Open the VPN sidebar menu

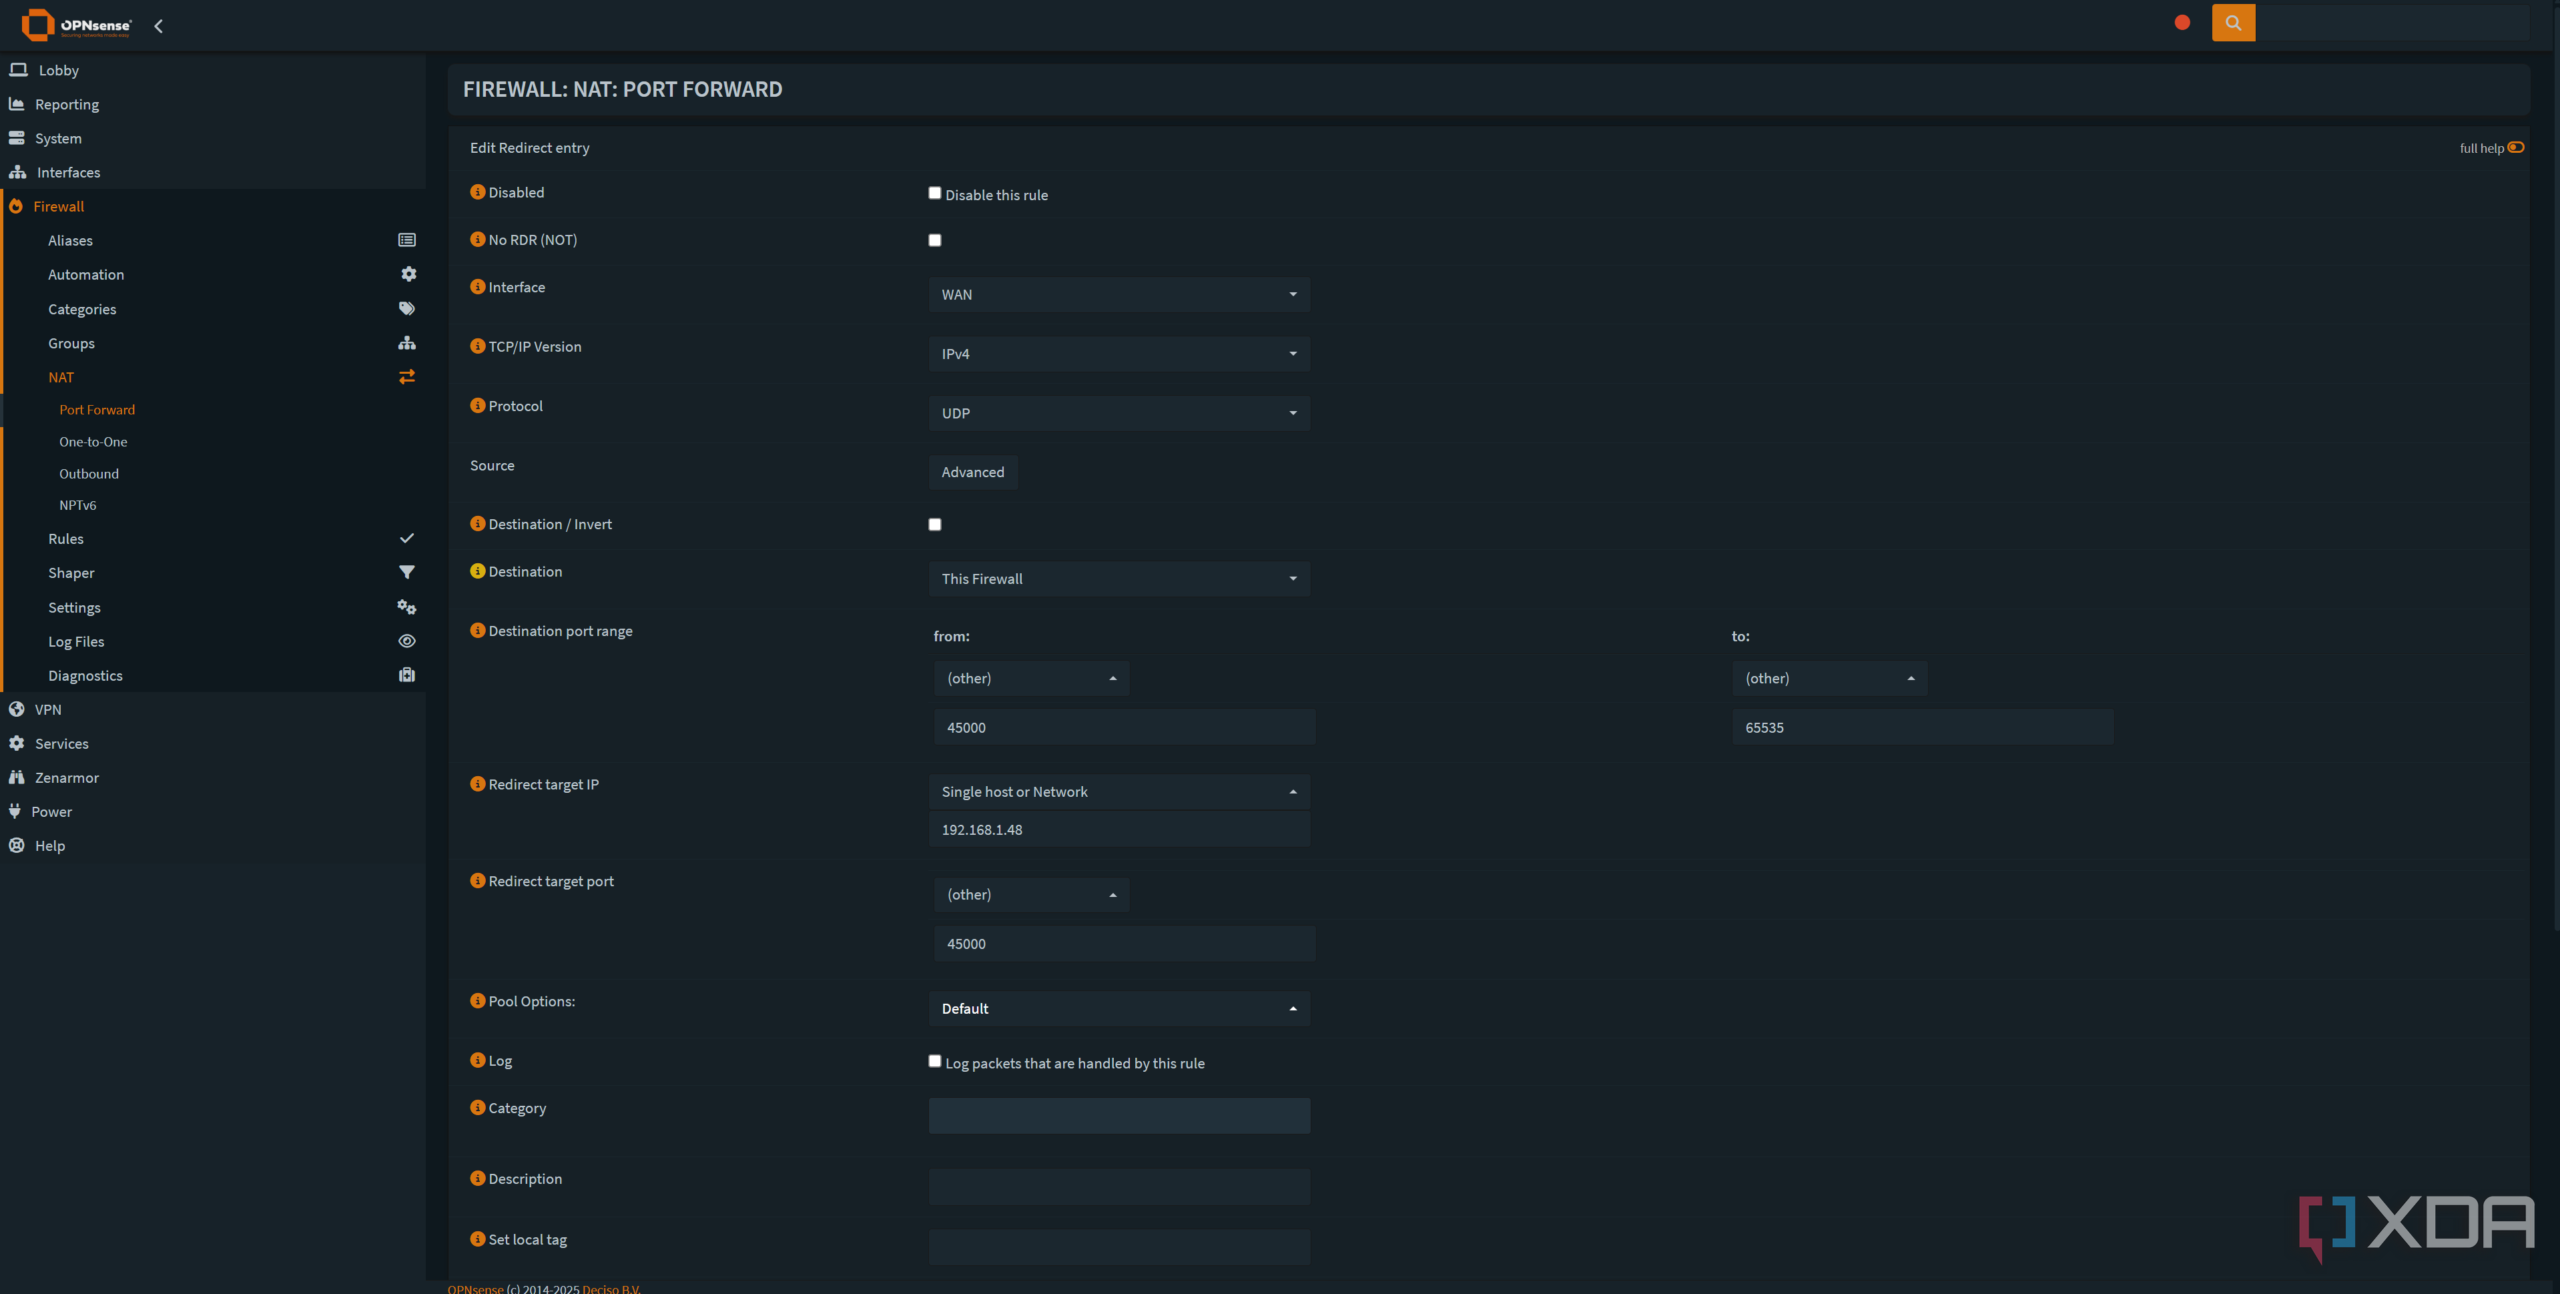pyautogui.click(x=48, y=710)
